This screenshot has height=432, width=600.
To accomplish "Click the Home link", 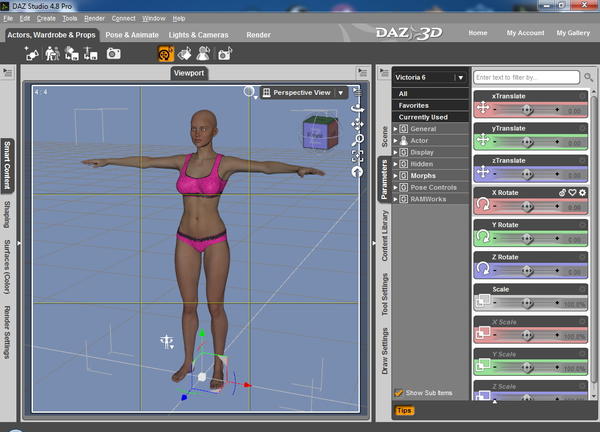I will click(x=478, y=33).
